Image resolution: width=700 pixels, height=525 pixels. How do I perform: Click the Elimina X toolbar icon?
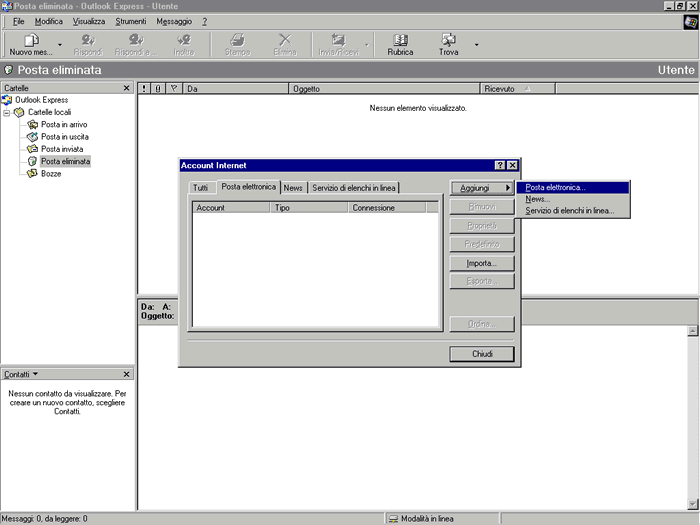point(285,41)
